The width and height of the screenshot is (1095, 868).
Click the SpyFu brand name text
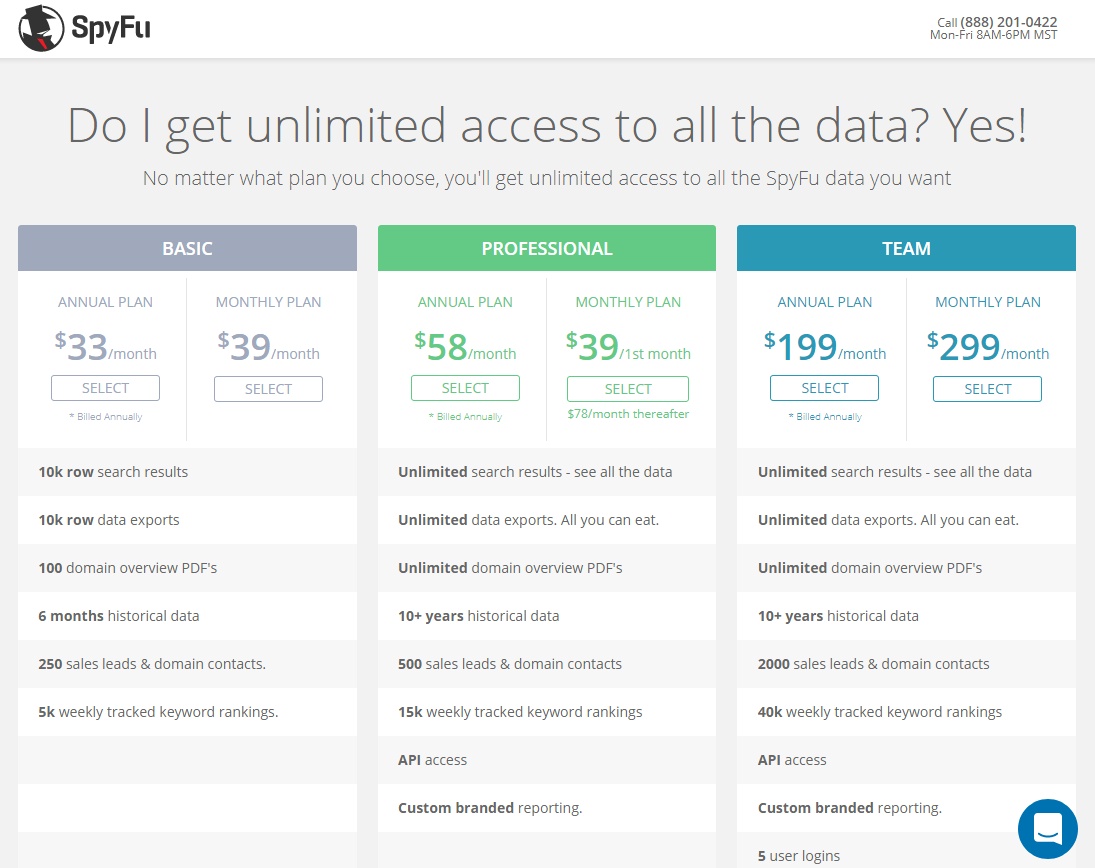[x=110, y=29]
